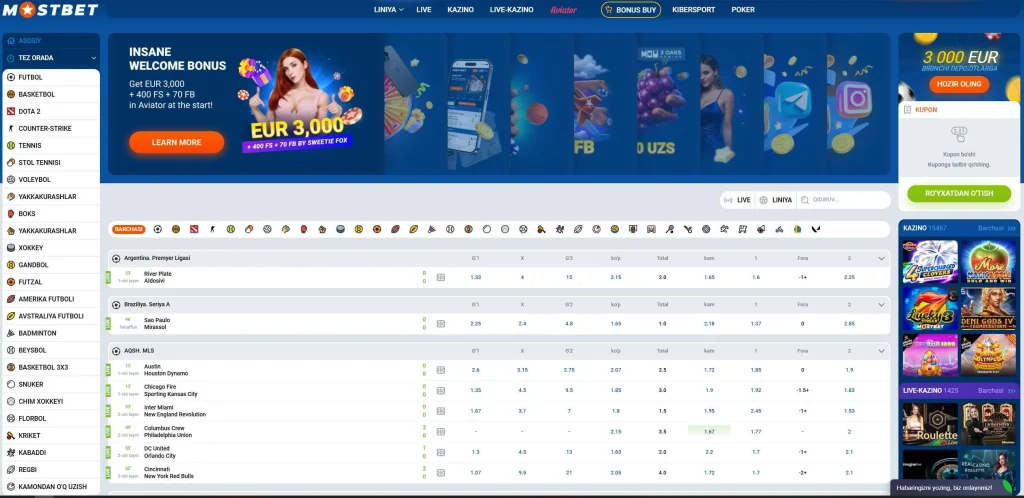Click the Futbol ball icon in sidebar
The image size is (1024, 498).
point(11,78)
